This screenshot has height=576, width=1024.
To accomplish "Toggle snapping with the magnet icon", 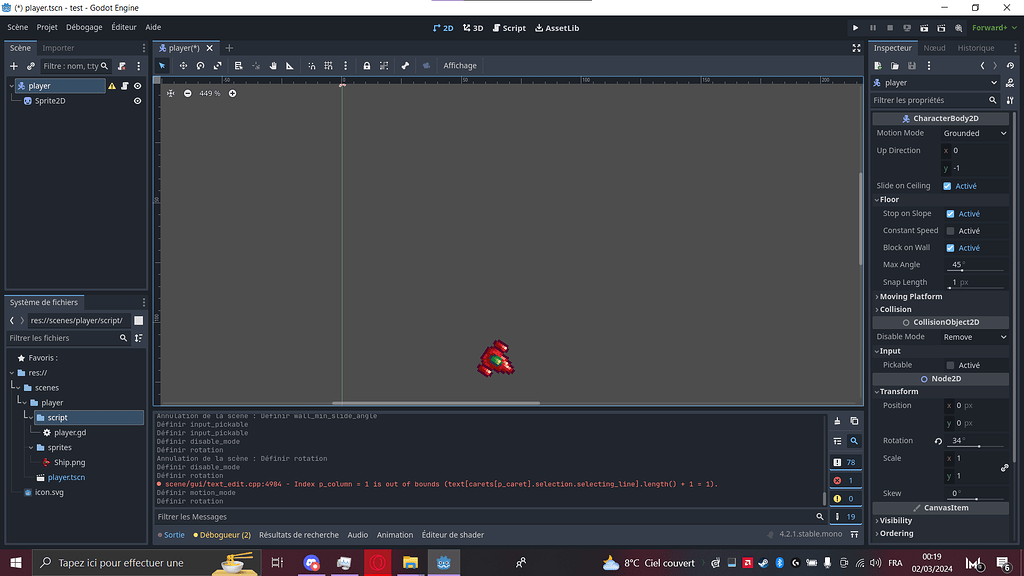I will point(311,65).
